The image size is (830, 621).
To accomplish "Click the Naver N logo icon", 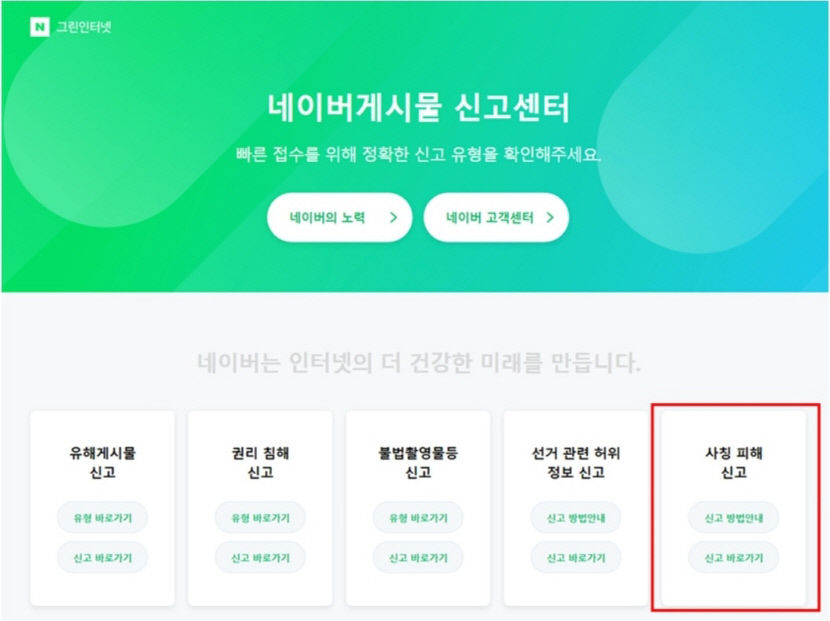I will [39, 27].
